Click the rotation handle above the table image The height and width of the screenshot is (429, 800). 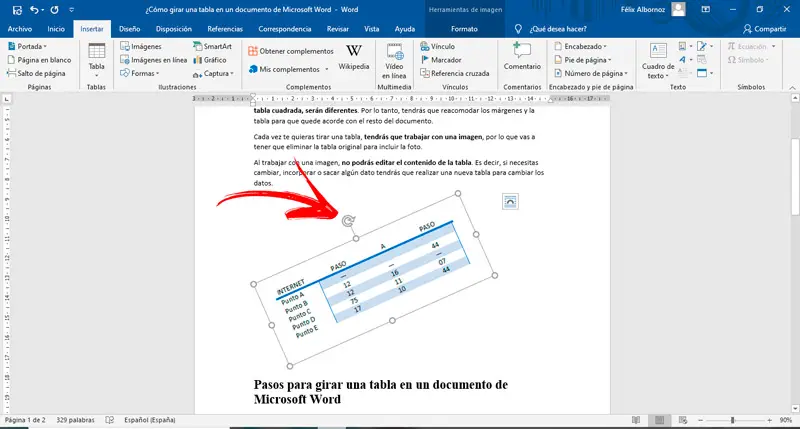pos(348,221)
